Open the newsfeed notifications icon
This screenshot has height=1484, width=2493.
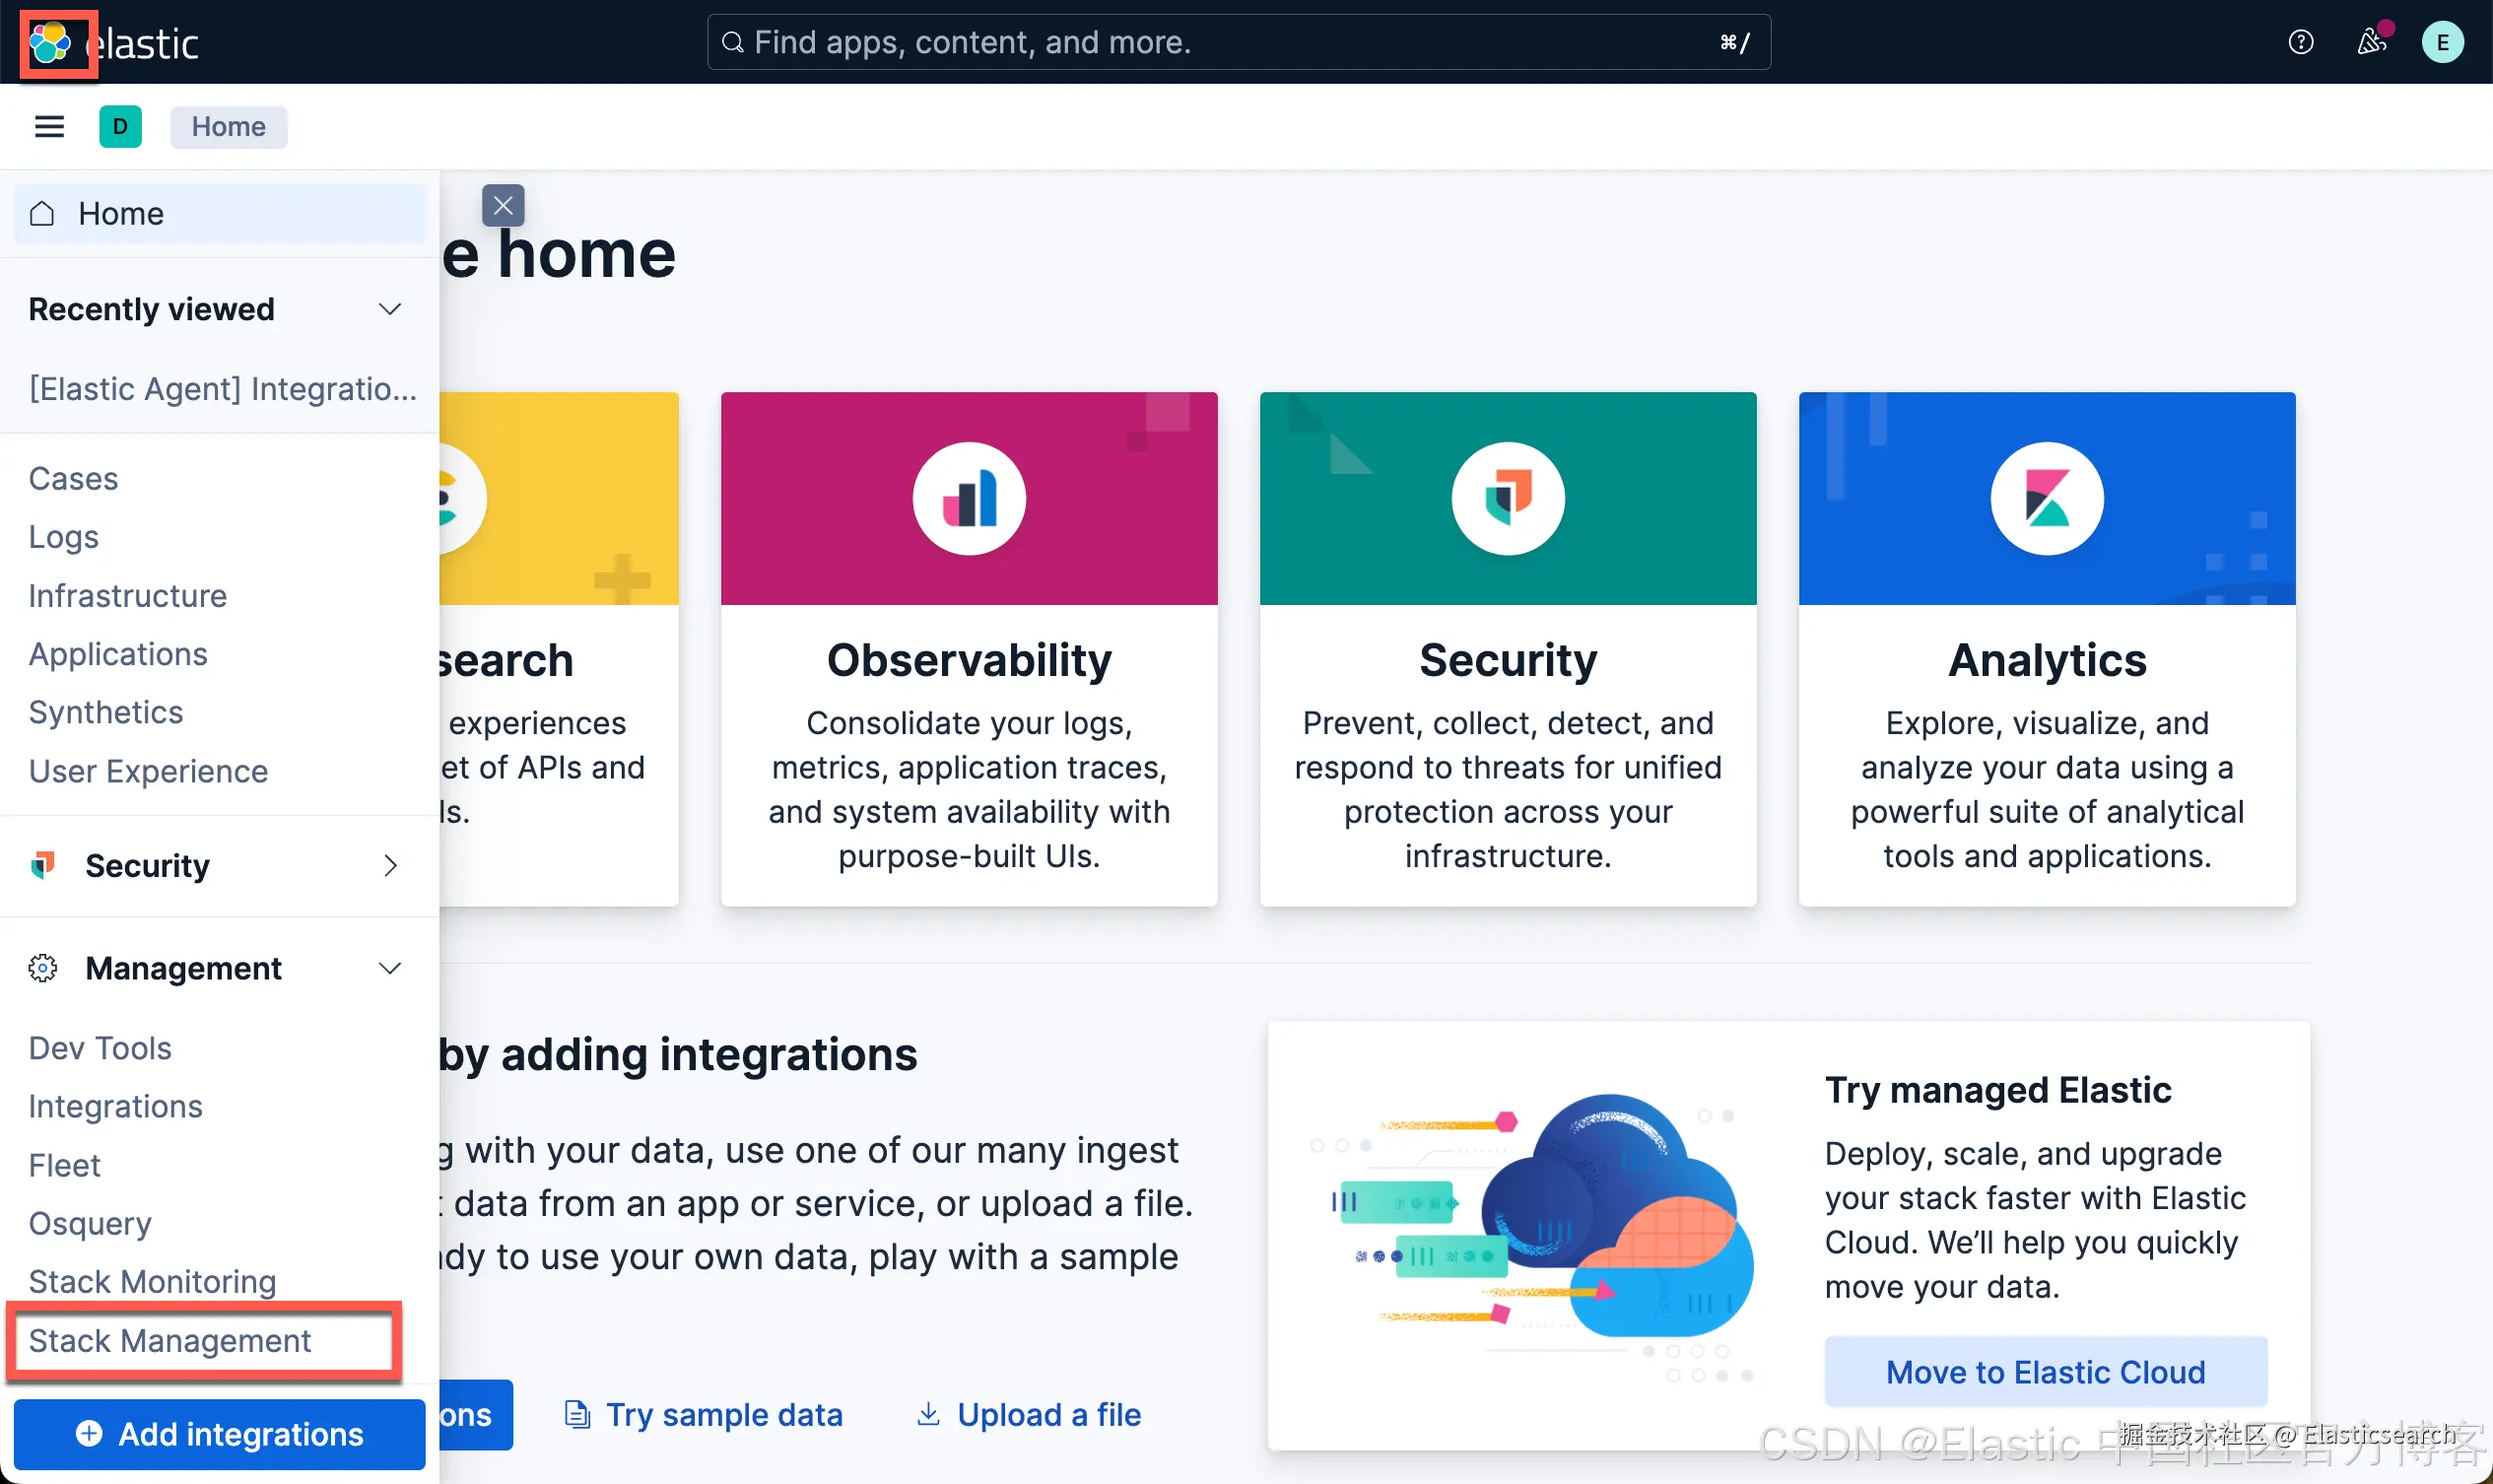2371,42
